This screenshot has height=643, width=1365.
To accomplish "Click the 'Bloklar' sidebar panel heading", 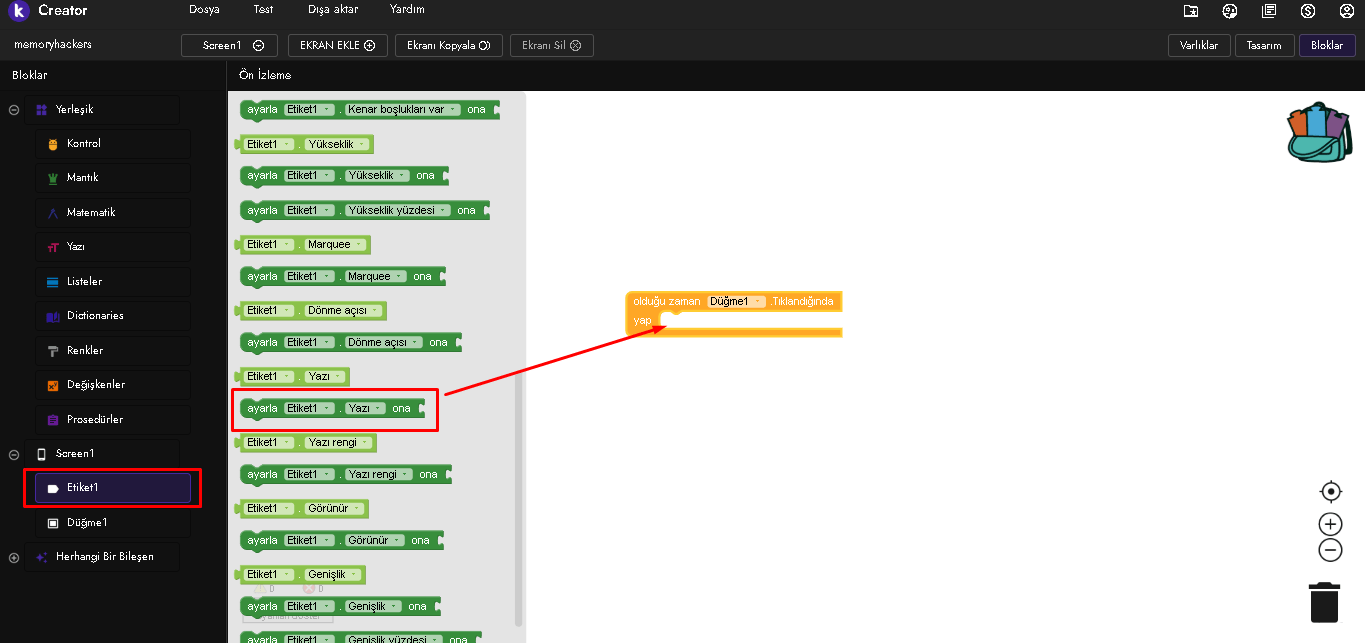I will click(30, 75).
